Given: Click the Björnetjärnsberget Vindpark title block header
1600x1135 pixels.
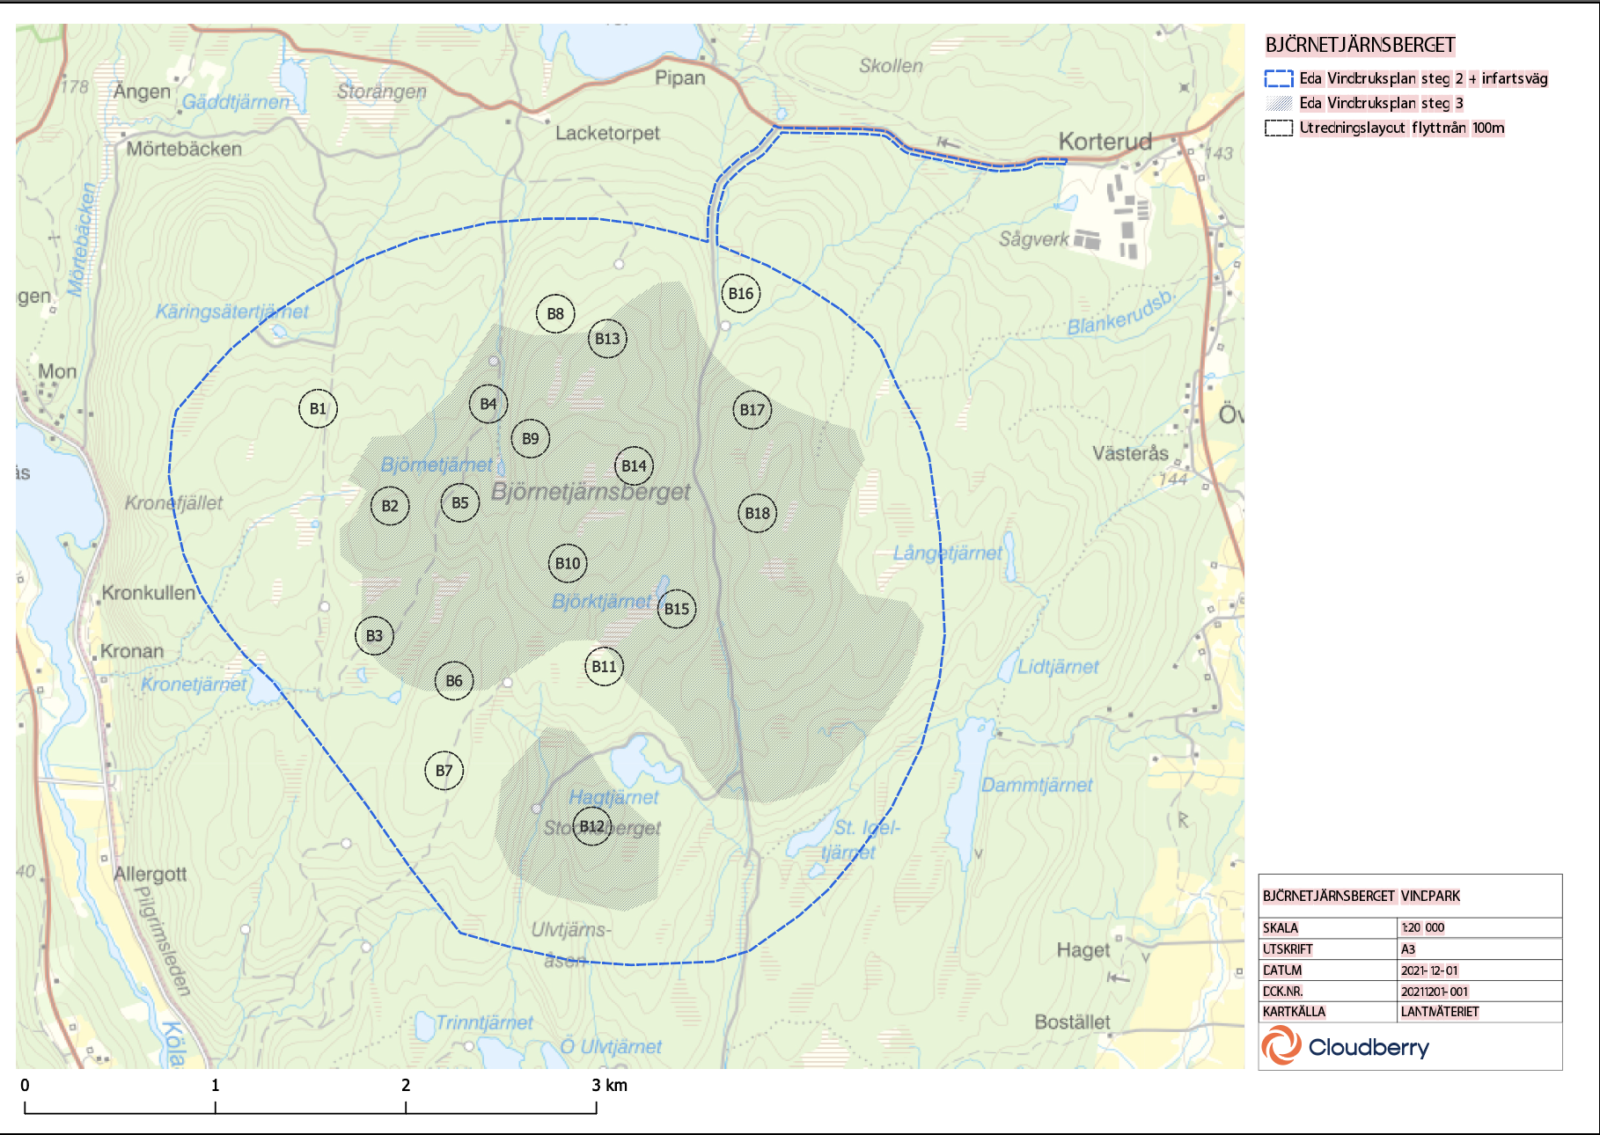Looking at the screenshot, I should tap(1361, 897).
